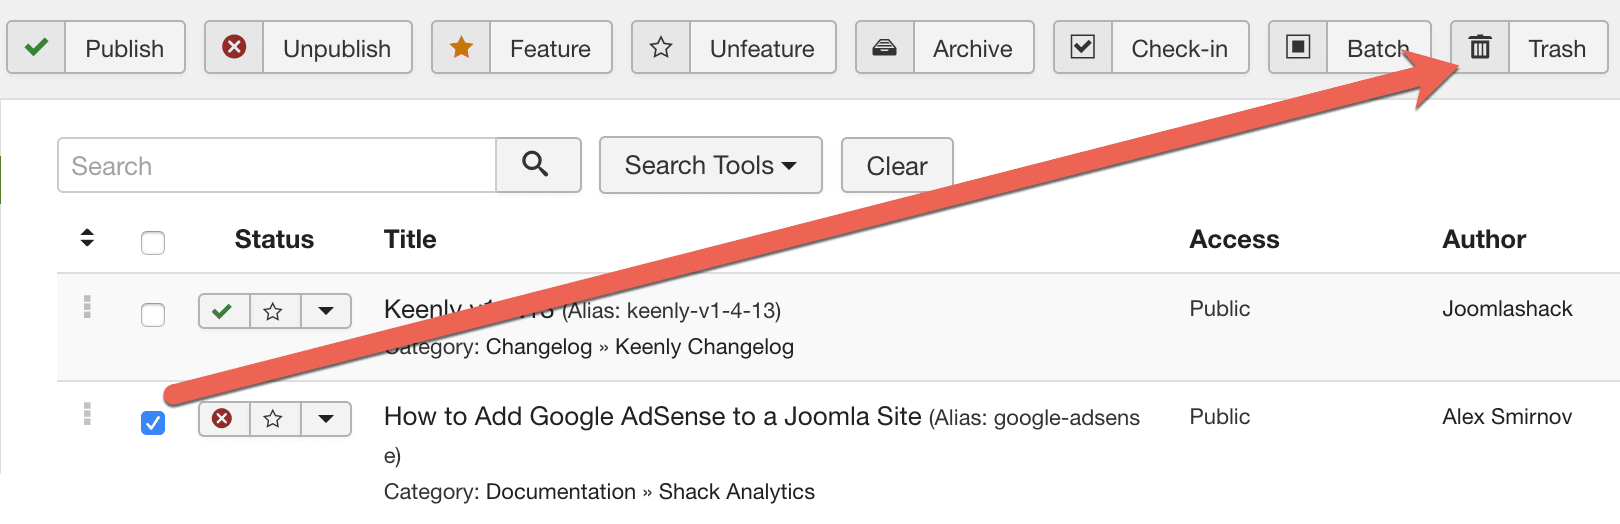
Task: Click the Unpublish red X icon
Action: [x=234, y=47]
